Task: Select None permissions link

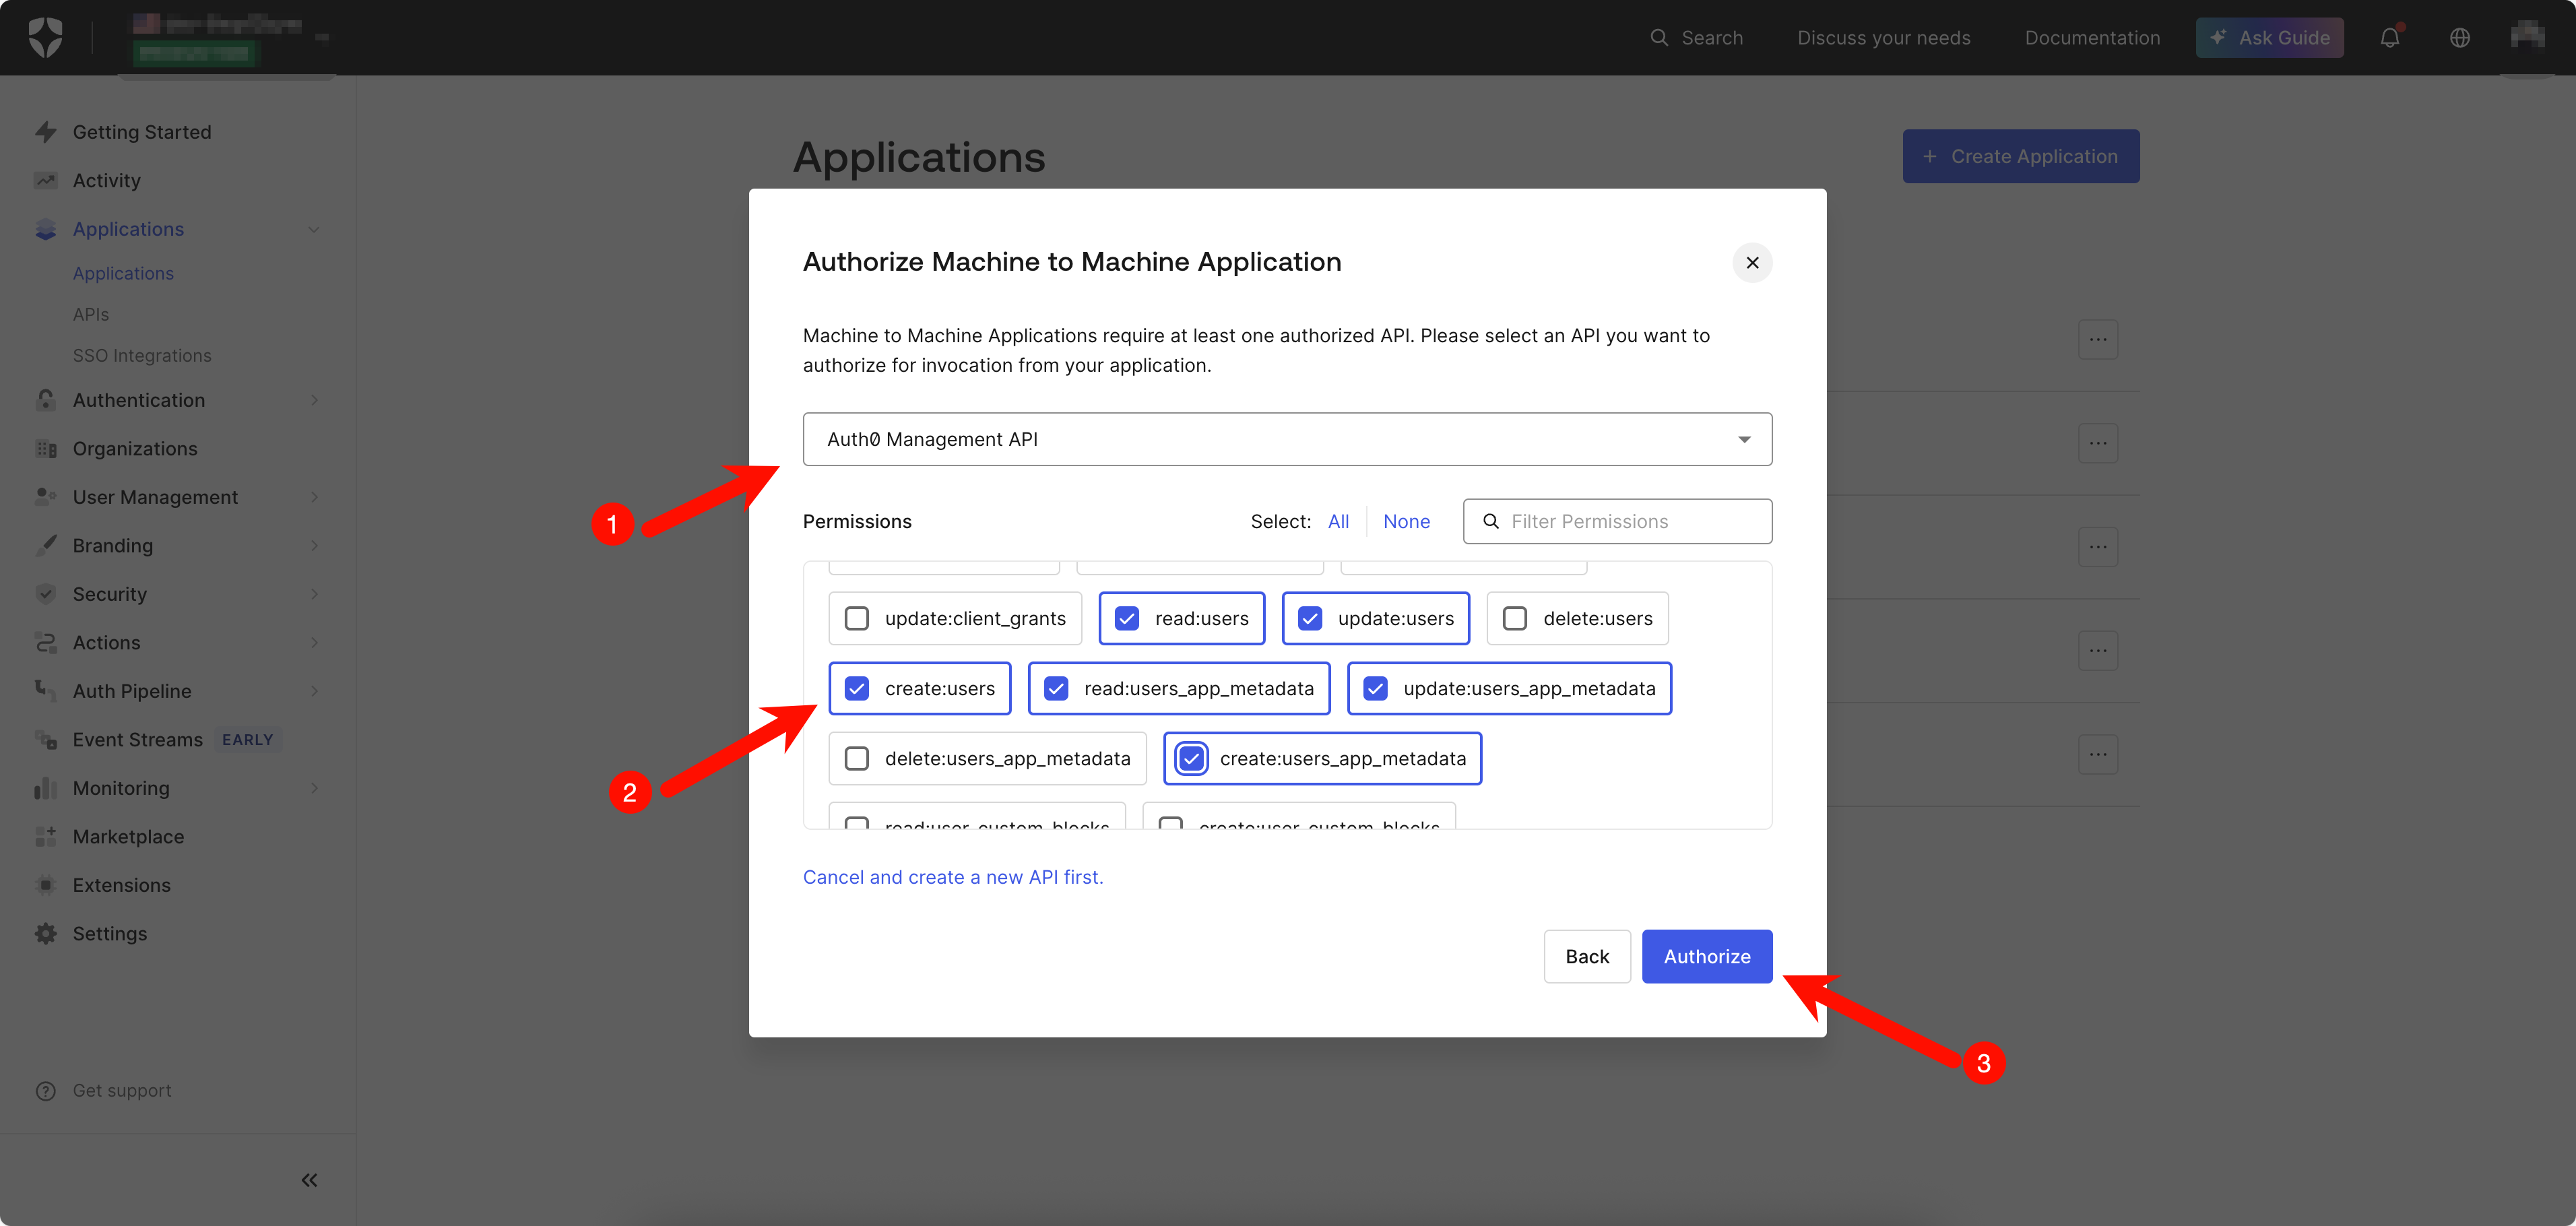Action: pyautogui.click(x=1406, y=522)
